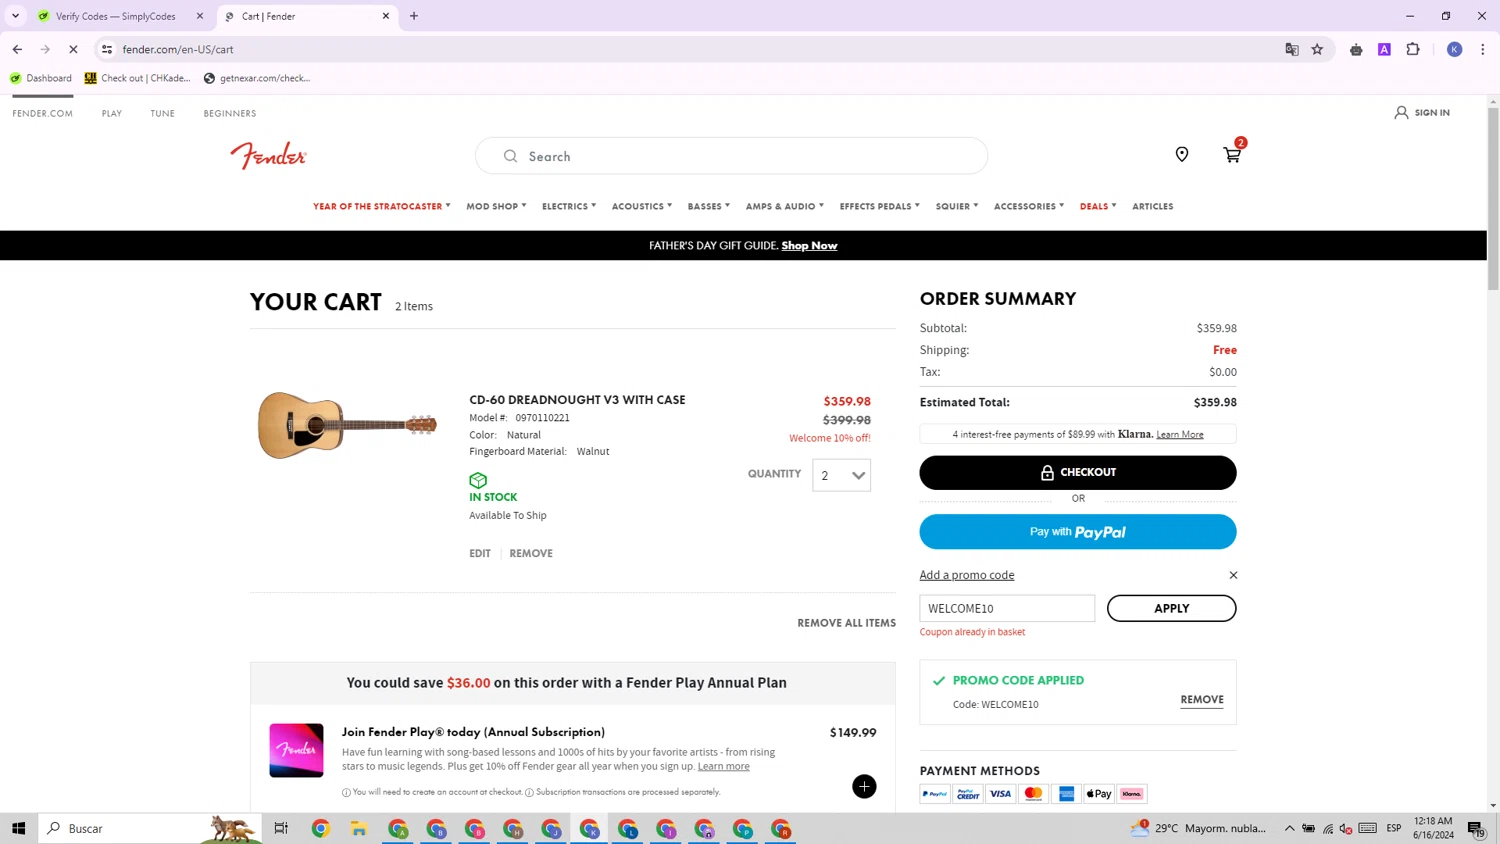This screenshot has height=844, width=1500.
Task: Expand the Mod Shop menu
Action: 496,206
